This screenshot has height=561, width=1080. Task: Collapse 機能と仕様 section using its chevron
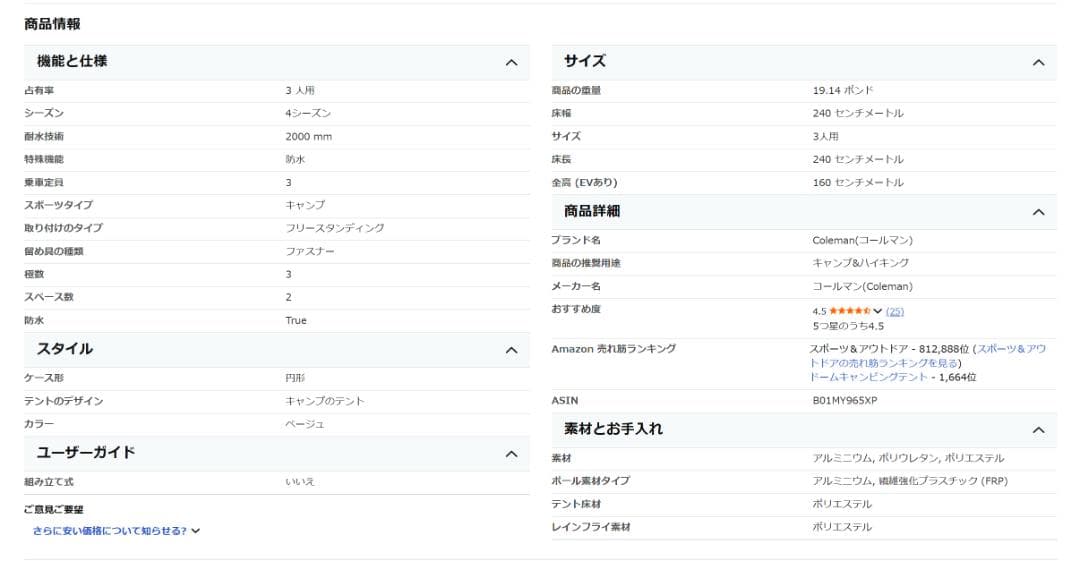click(x=511, y=62)
